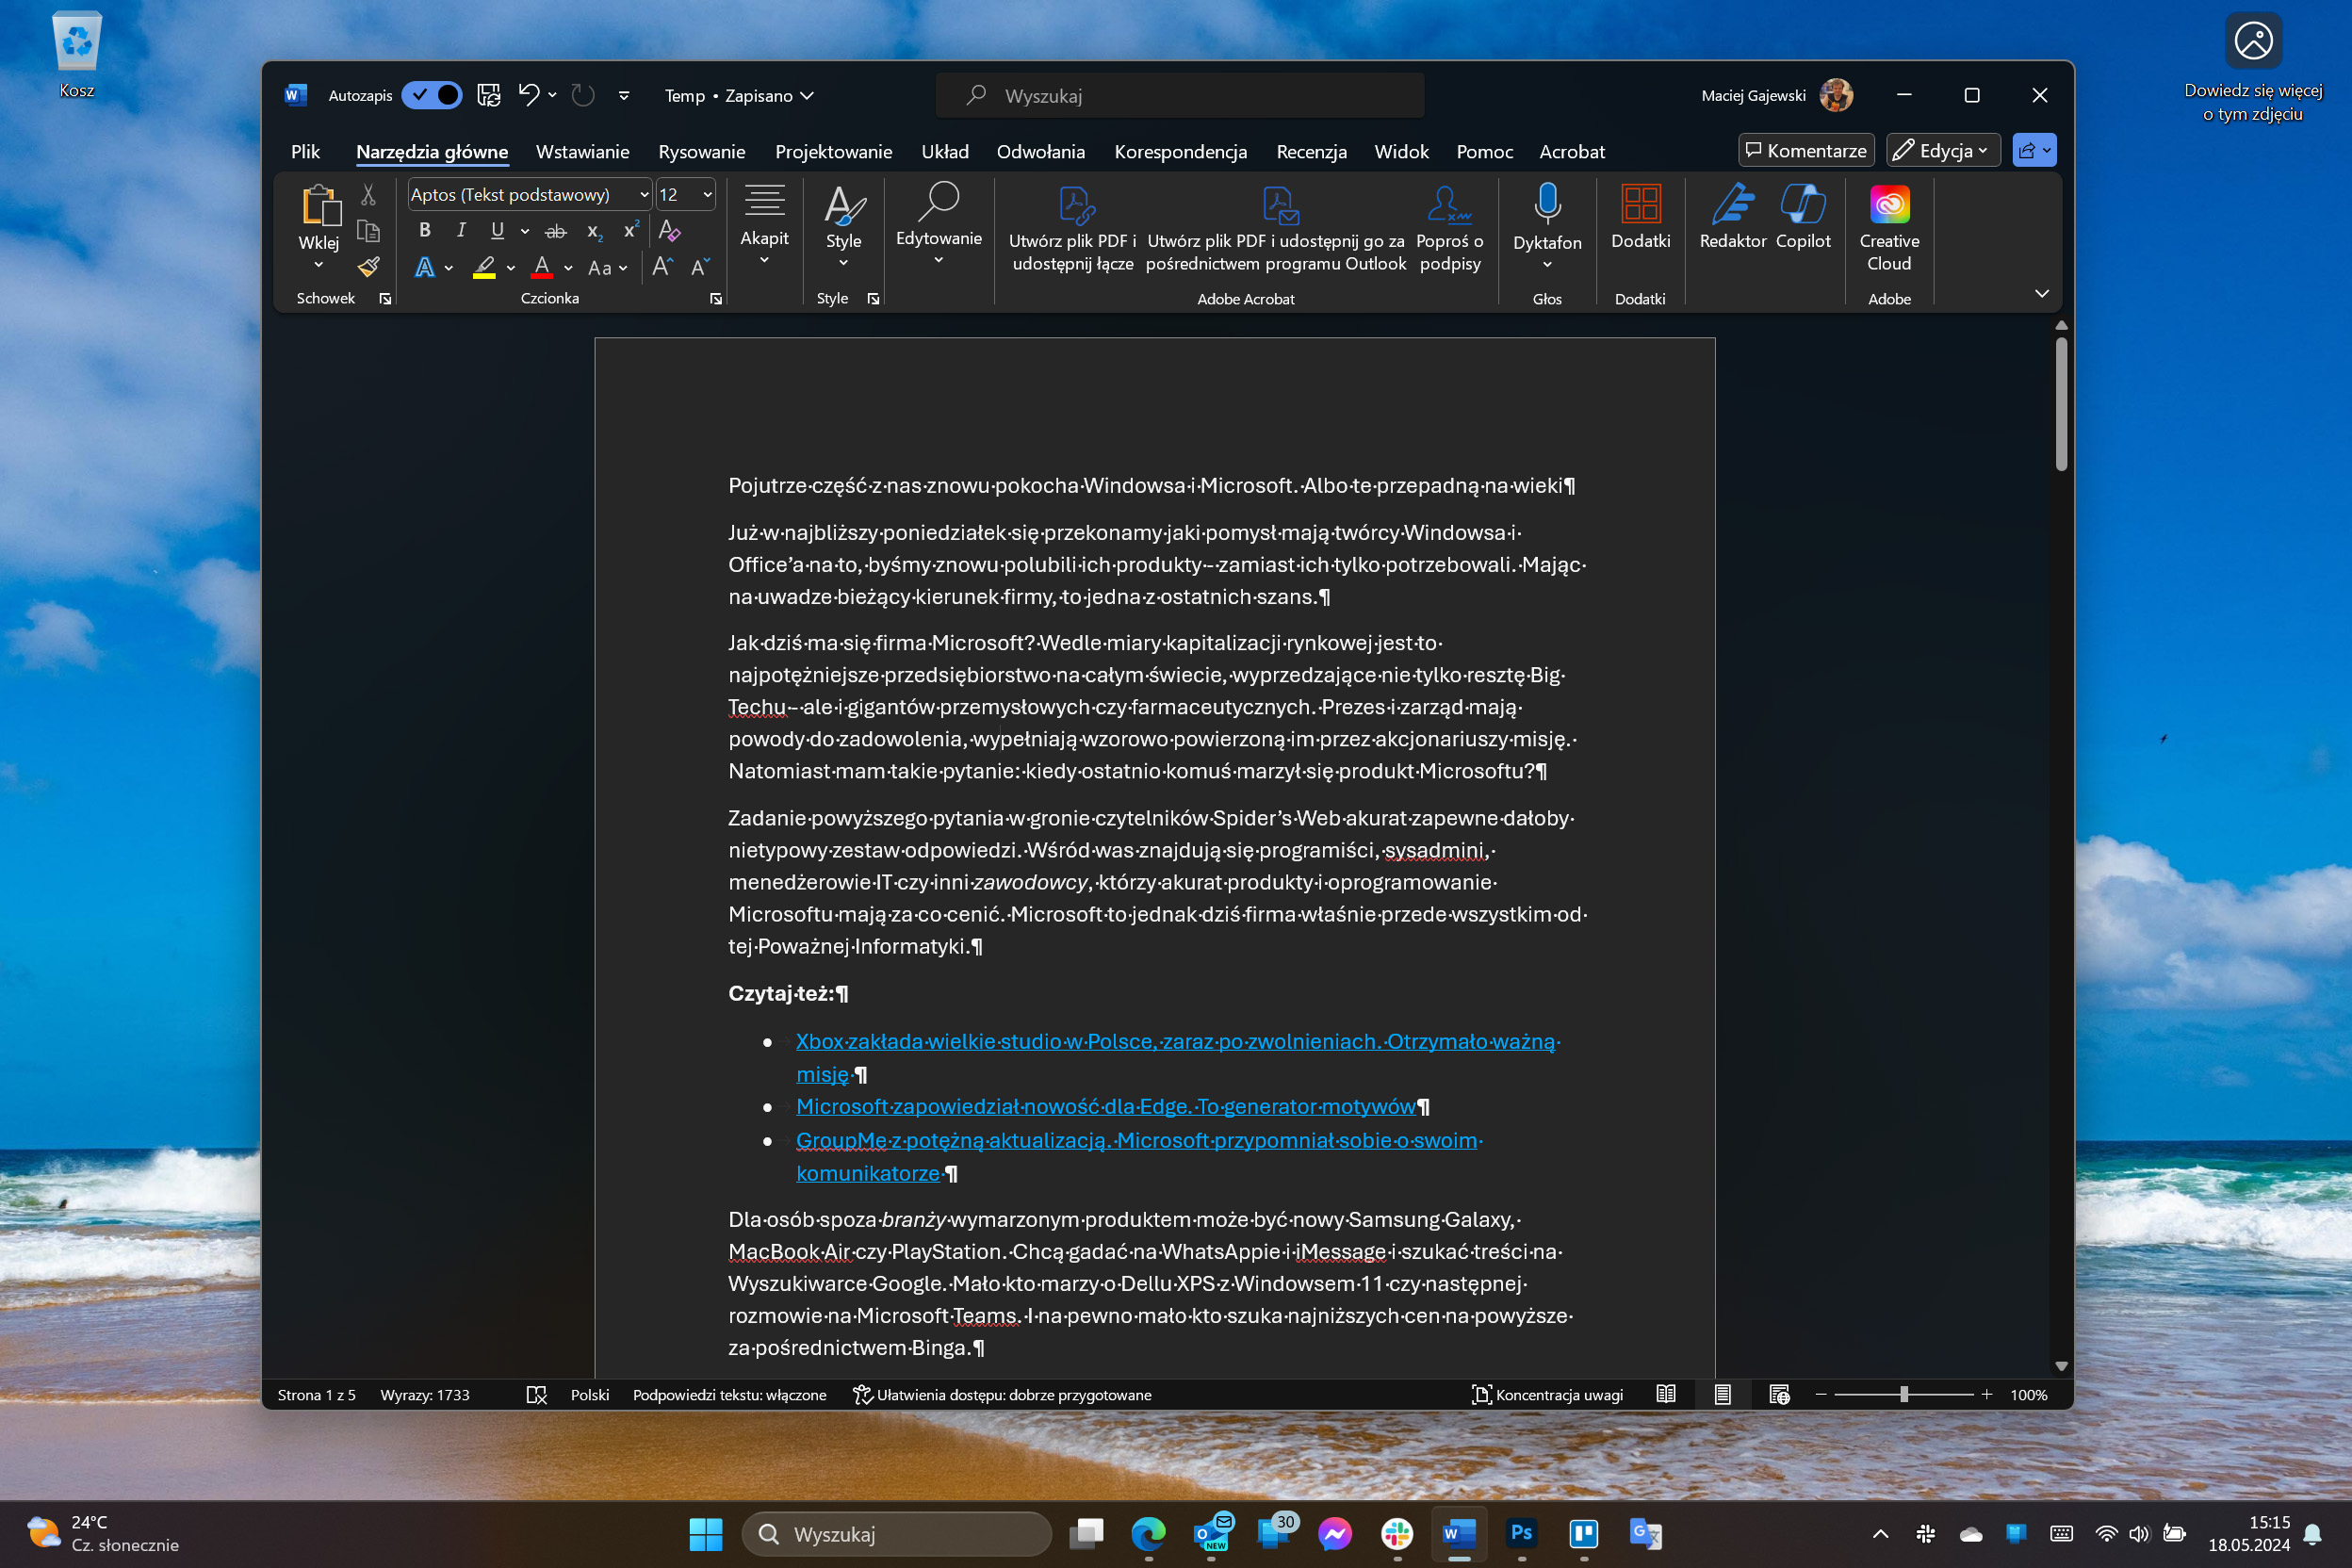
Task: Apply strikethrough formatting
Action: (x=555, y=231)
